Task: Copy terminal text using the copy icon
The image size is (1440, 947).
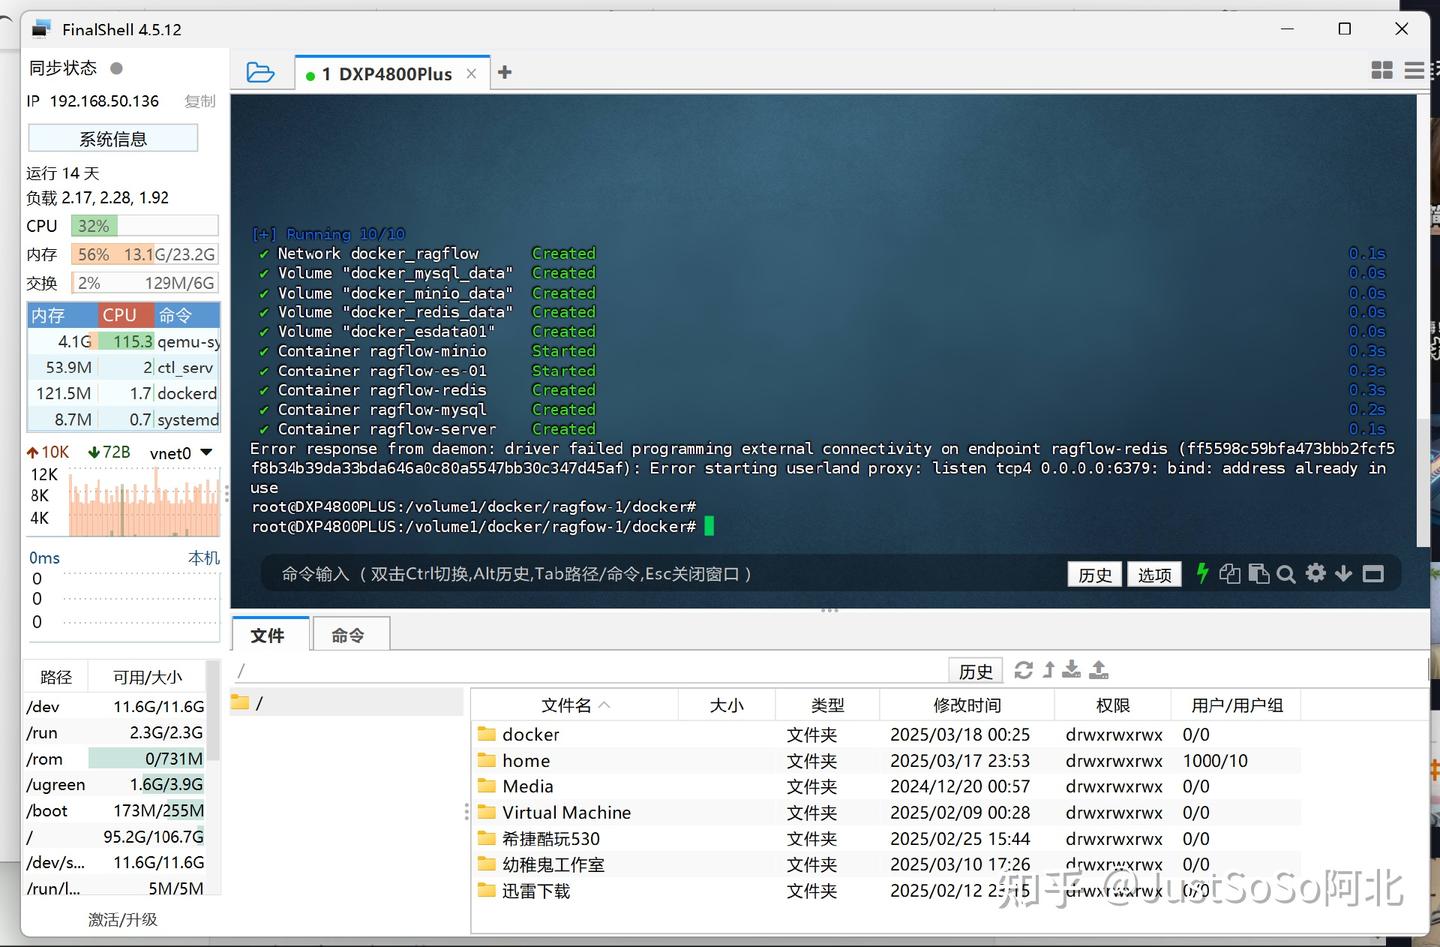Action: point(1229,574)
